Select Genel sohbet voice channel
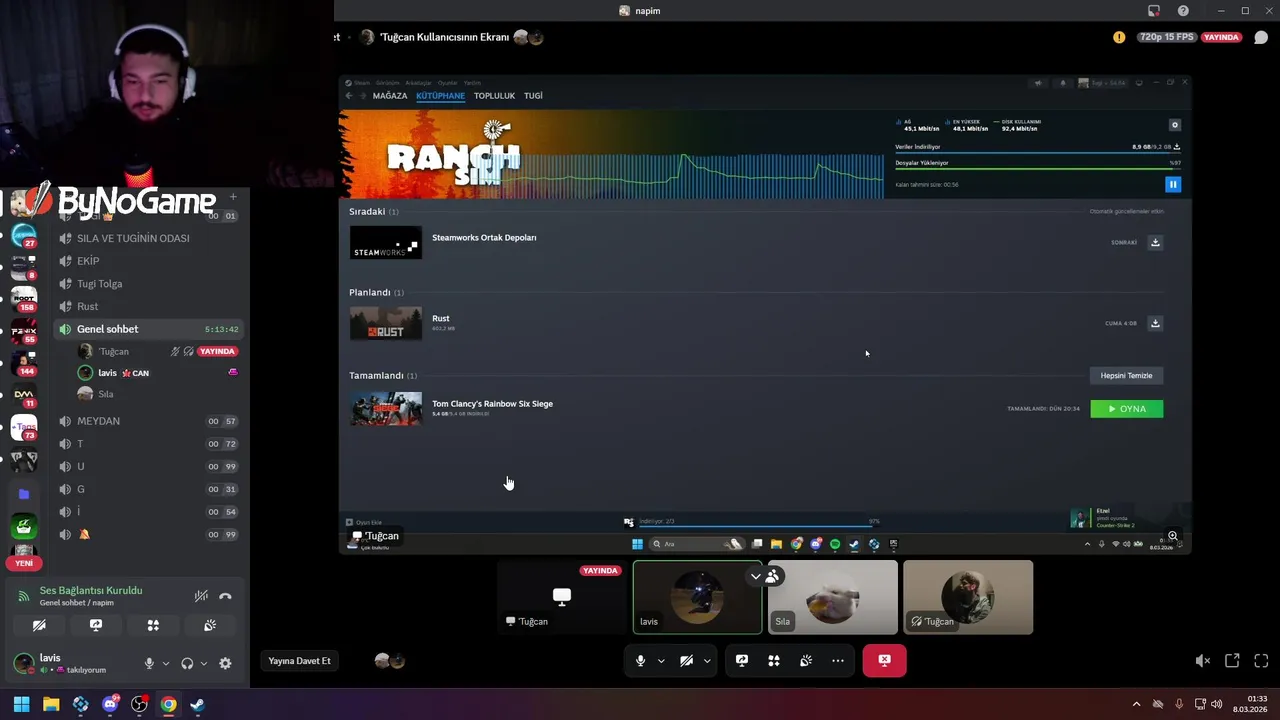1280x720 pixels. coord(148,329)
